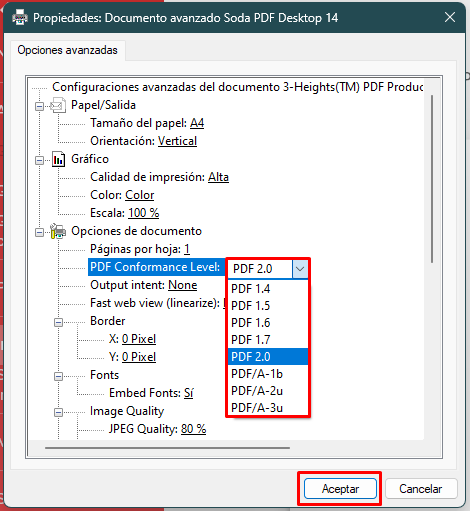Click the printer icon in title bar
Screen dimensions: 470x511
tap(20, 17)
